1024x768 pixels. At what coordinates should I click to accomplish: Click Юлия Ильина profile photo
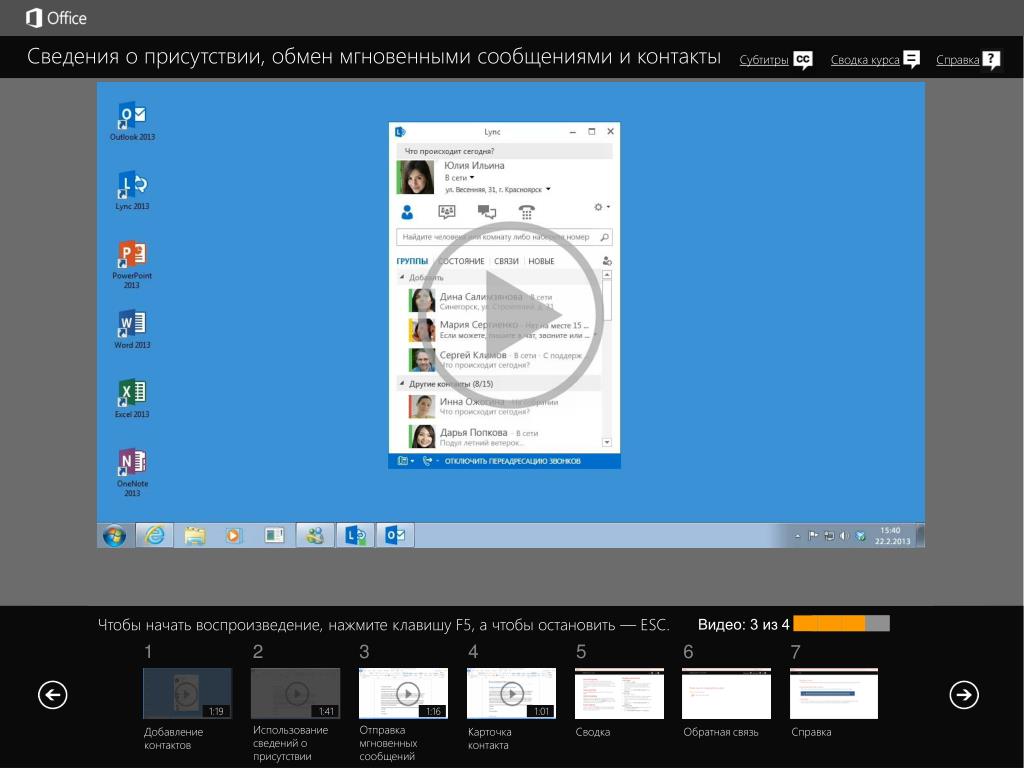pyautogui.click(x=415, y=177)
